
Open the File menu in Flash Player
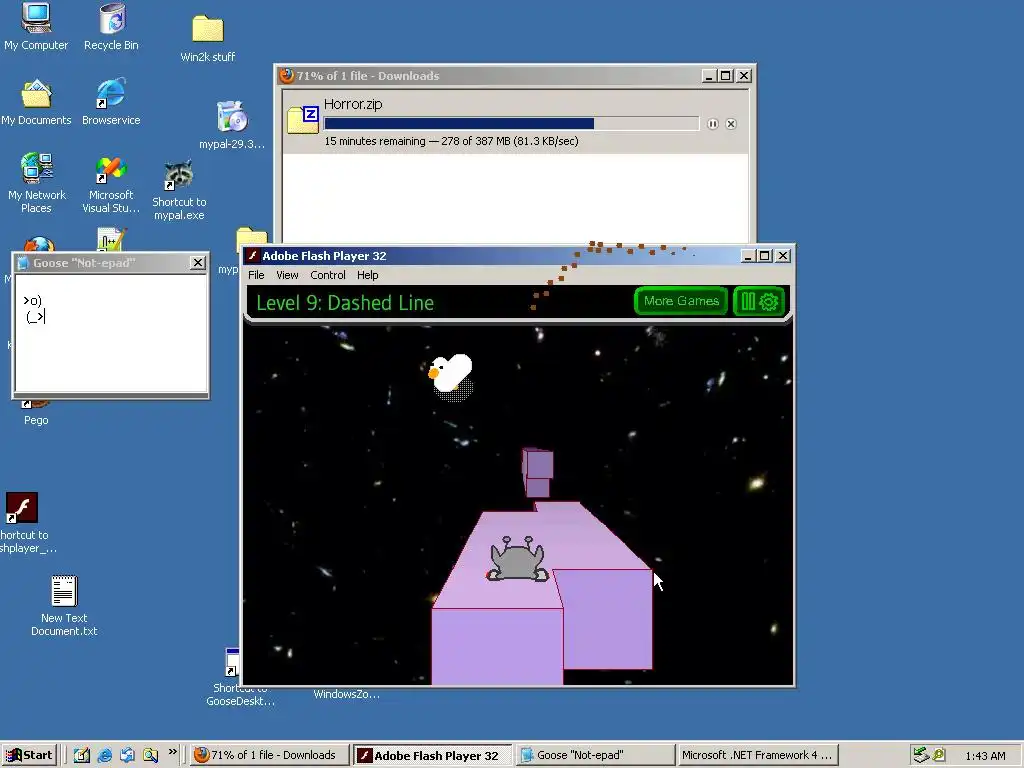[256, 275]
